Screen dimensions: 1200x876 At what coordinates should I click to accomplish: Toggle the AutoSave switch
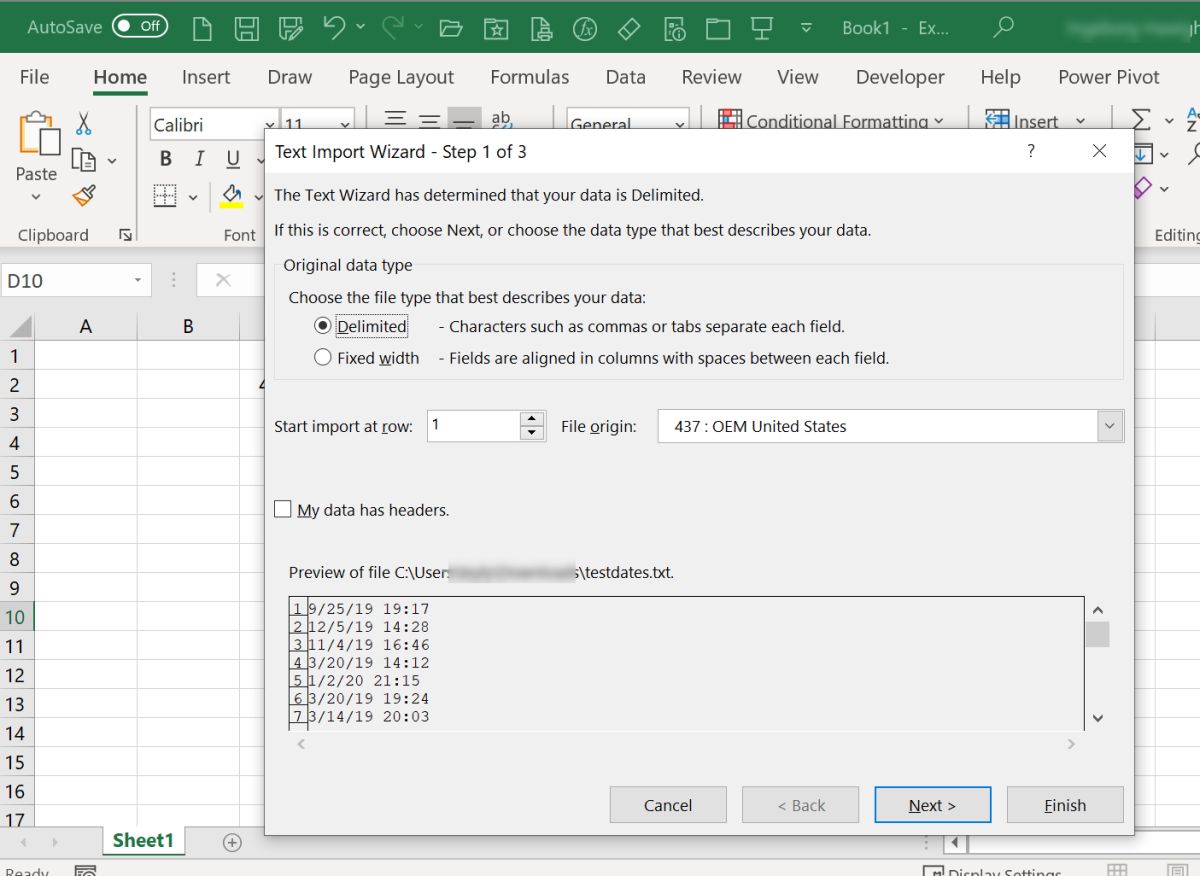(x=140, y=27)
